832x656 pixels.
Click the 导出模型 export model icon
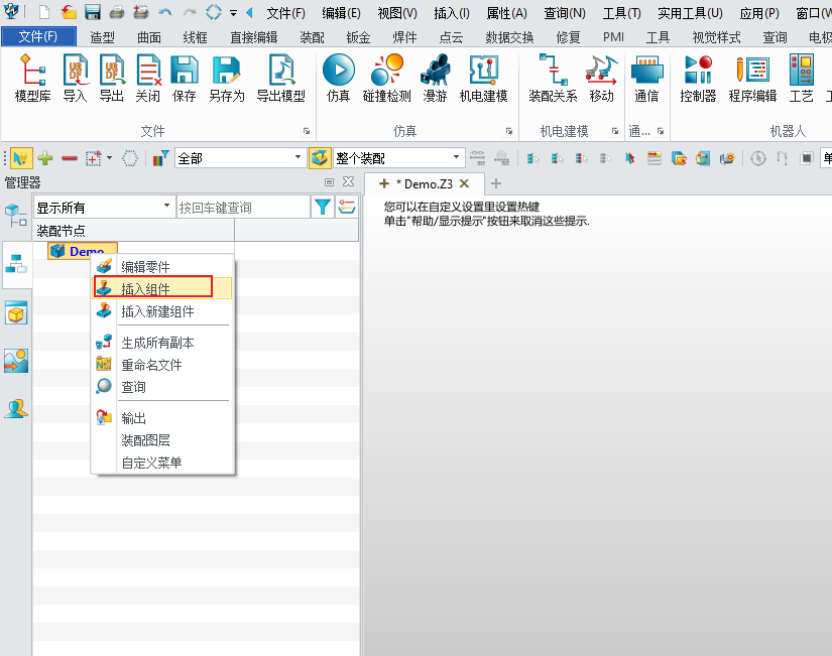pyautogui.click(x=281, y=71)
